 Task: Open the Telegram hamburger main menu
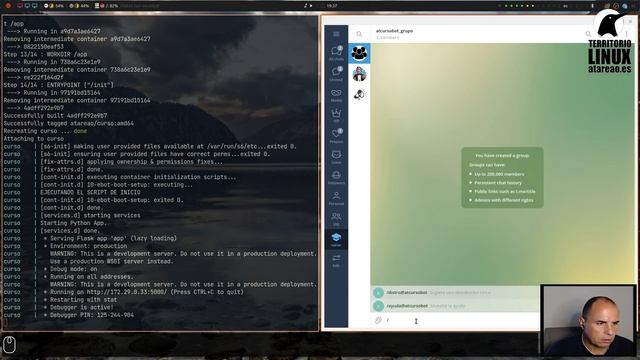click(x=336, y=34)
